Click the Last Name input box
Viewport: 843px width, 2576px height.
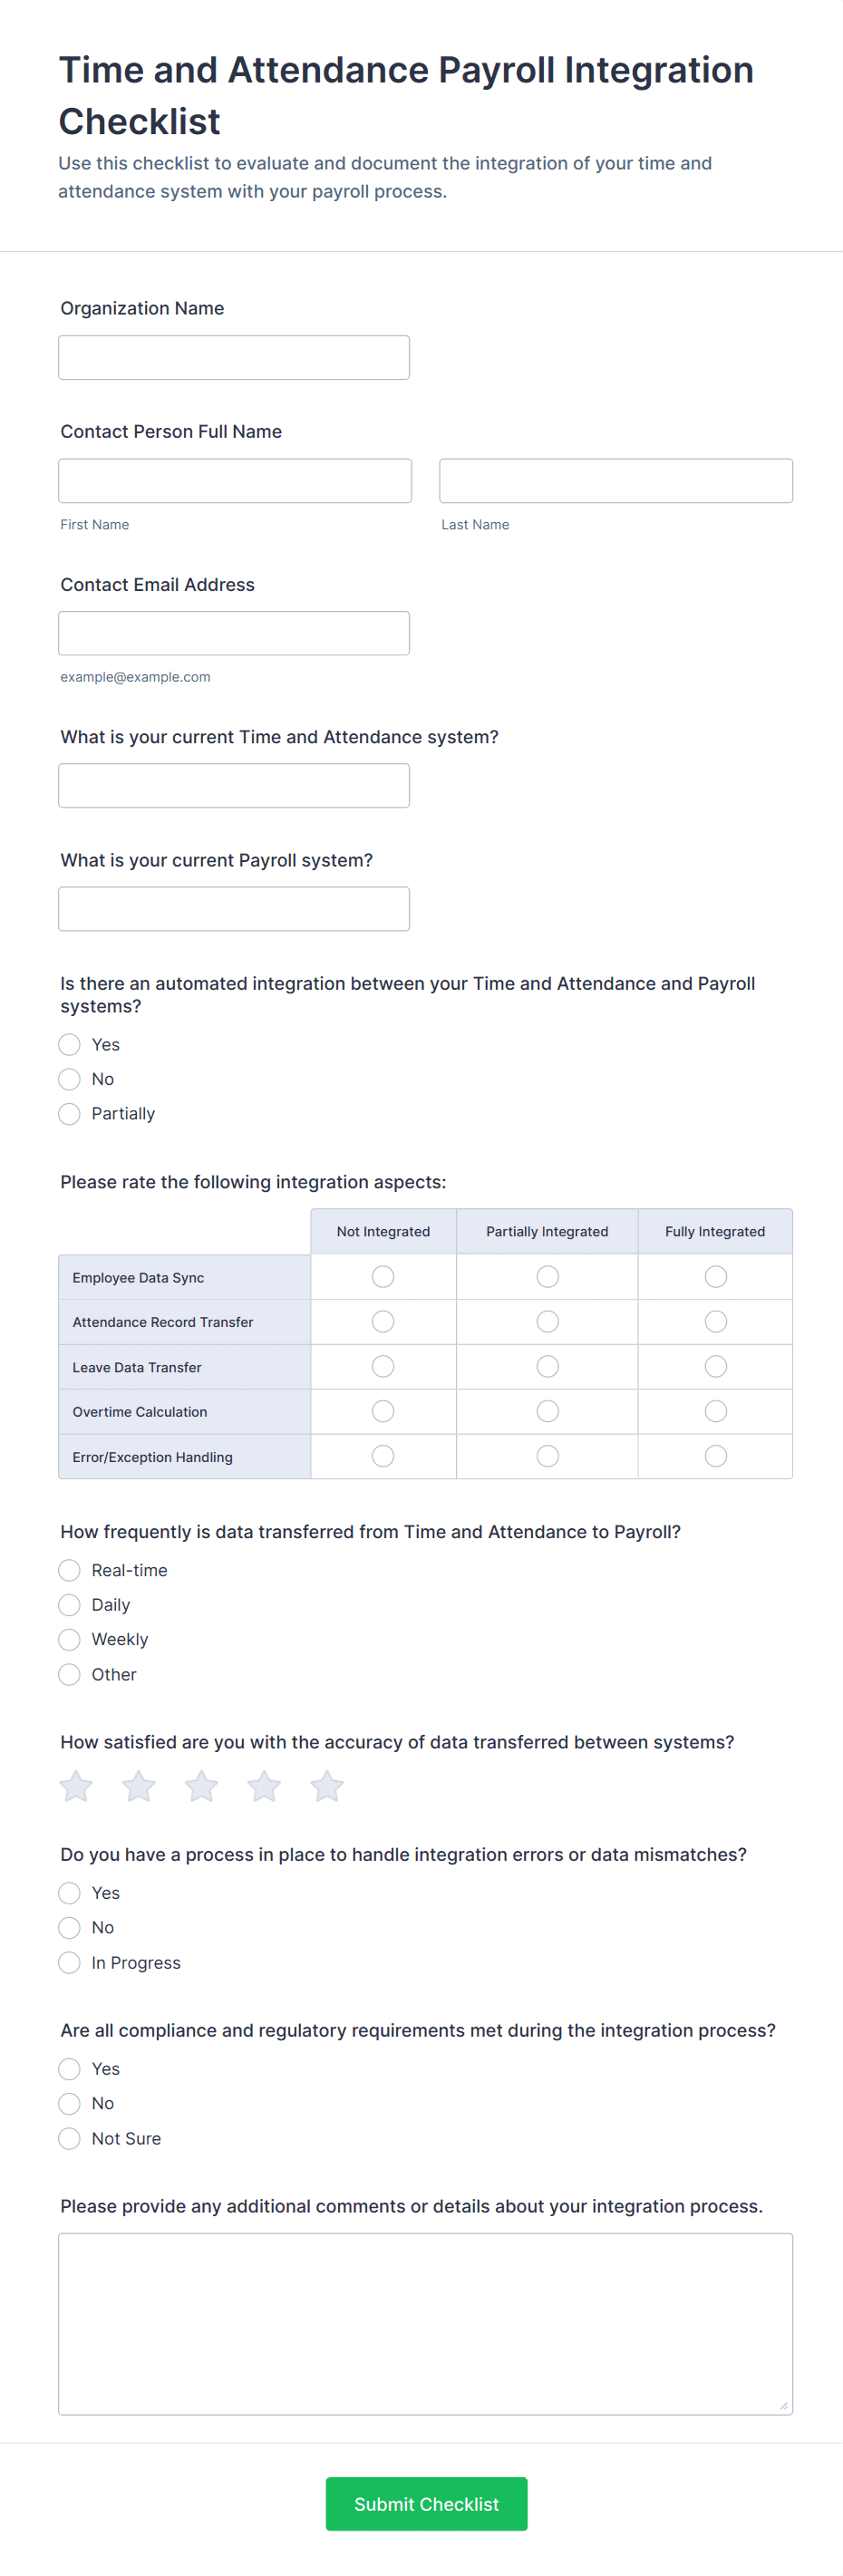tap(615, 481)
